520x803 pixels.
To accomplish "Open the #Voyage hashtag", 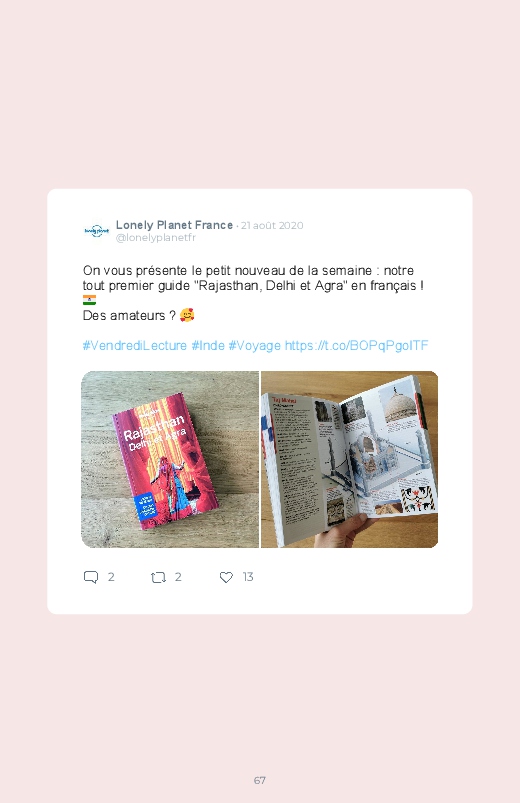I will (255, 346).
